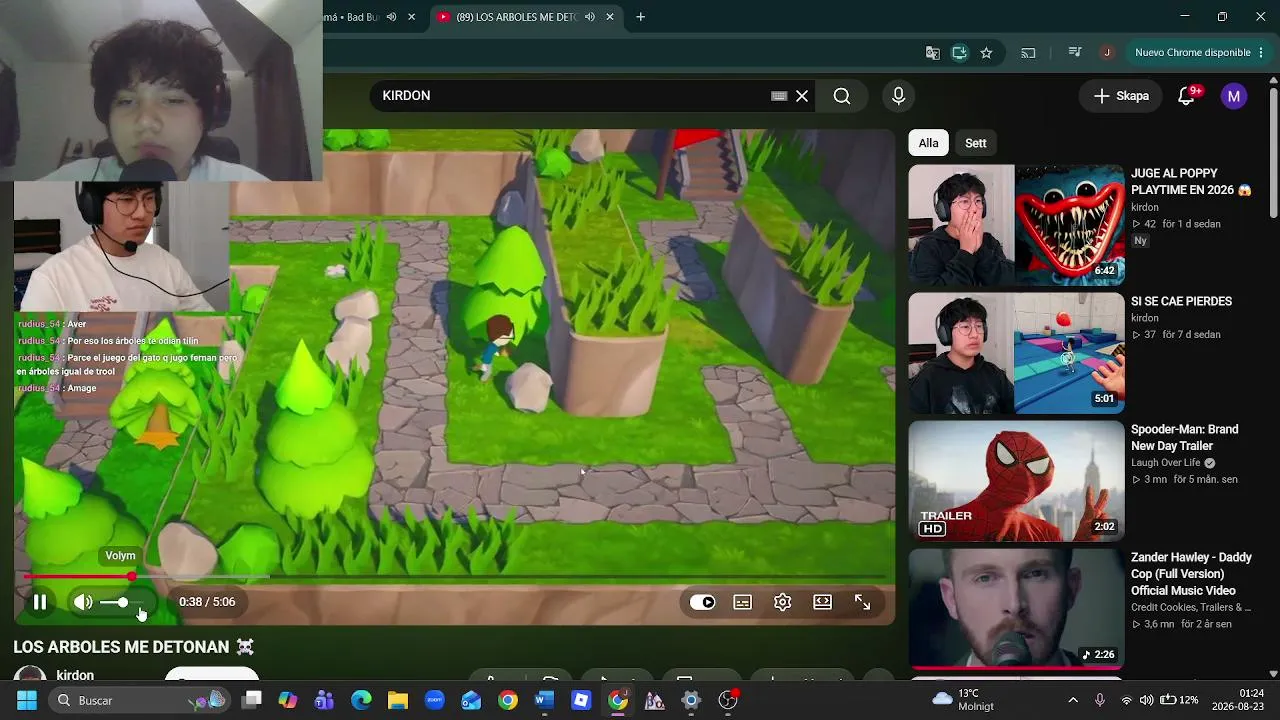
Task: Toggle the autoplay switch
Action: click(x=703, y=602)
